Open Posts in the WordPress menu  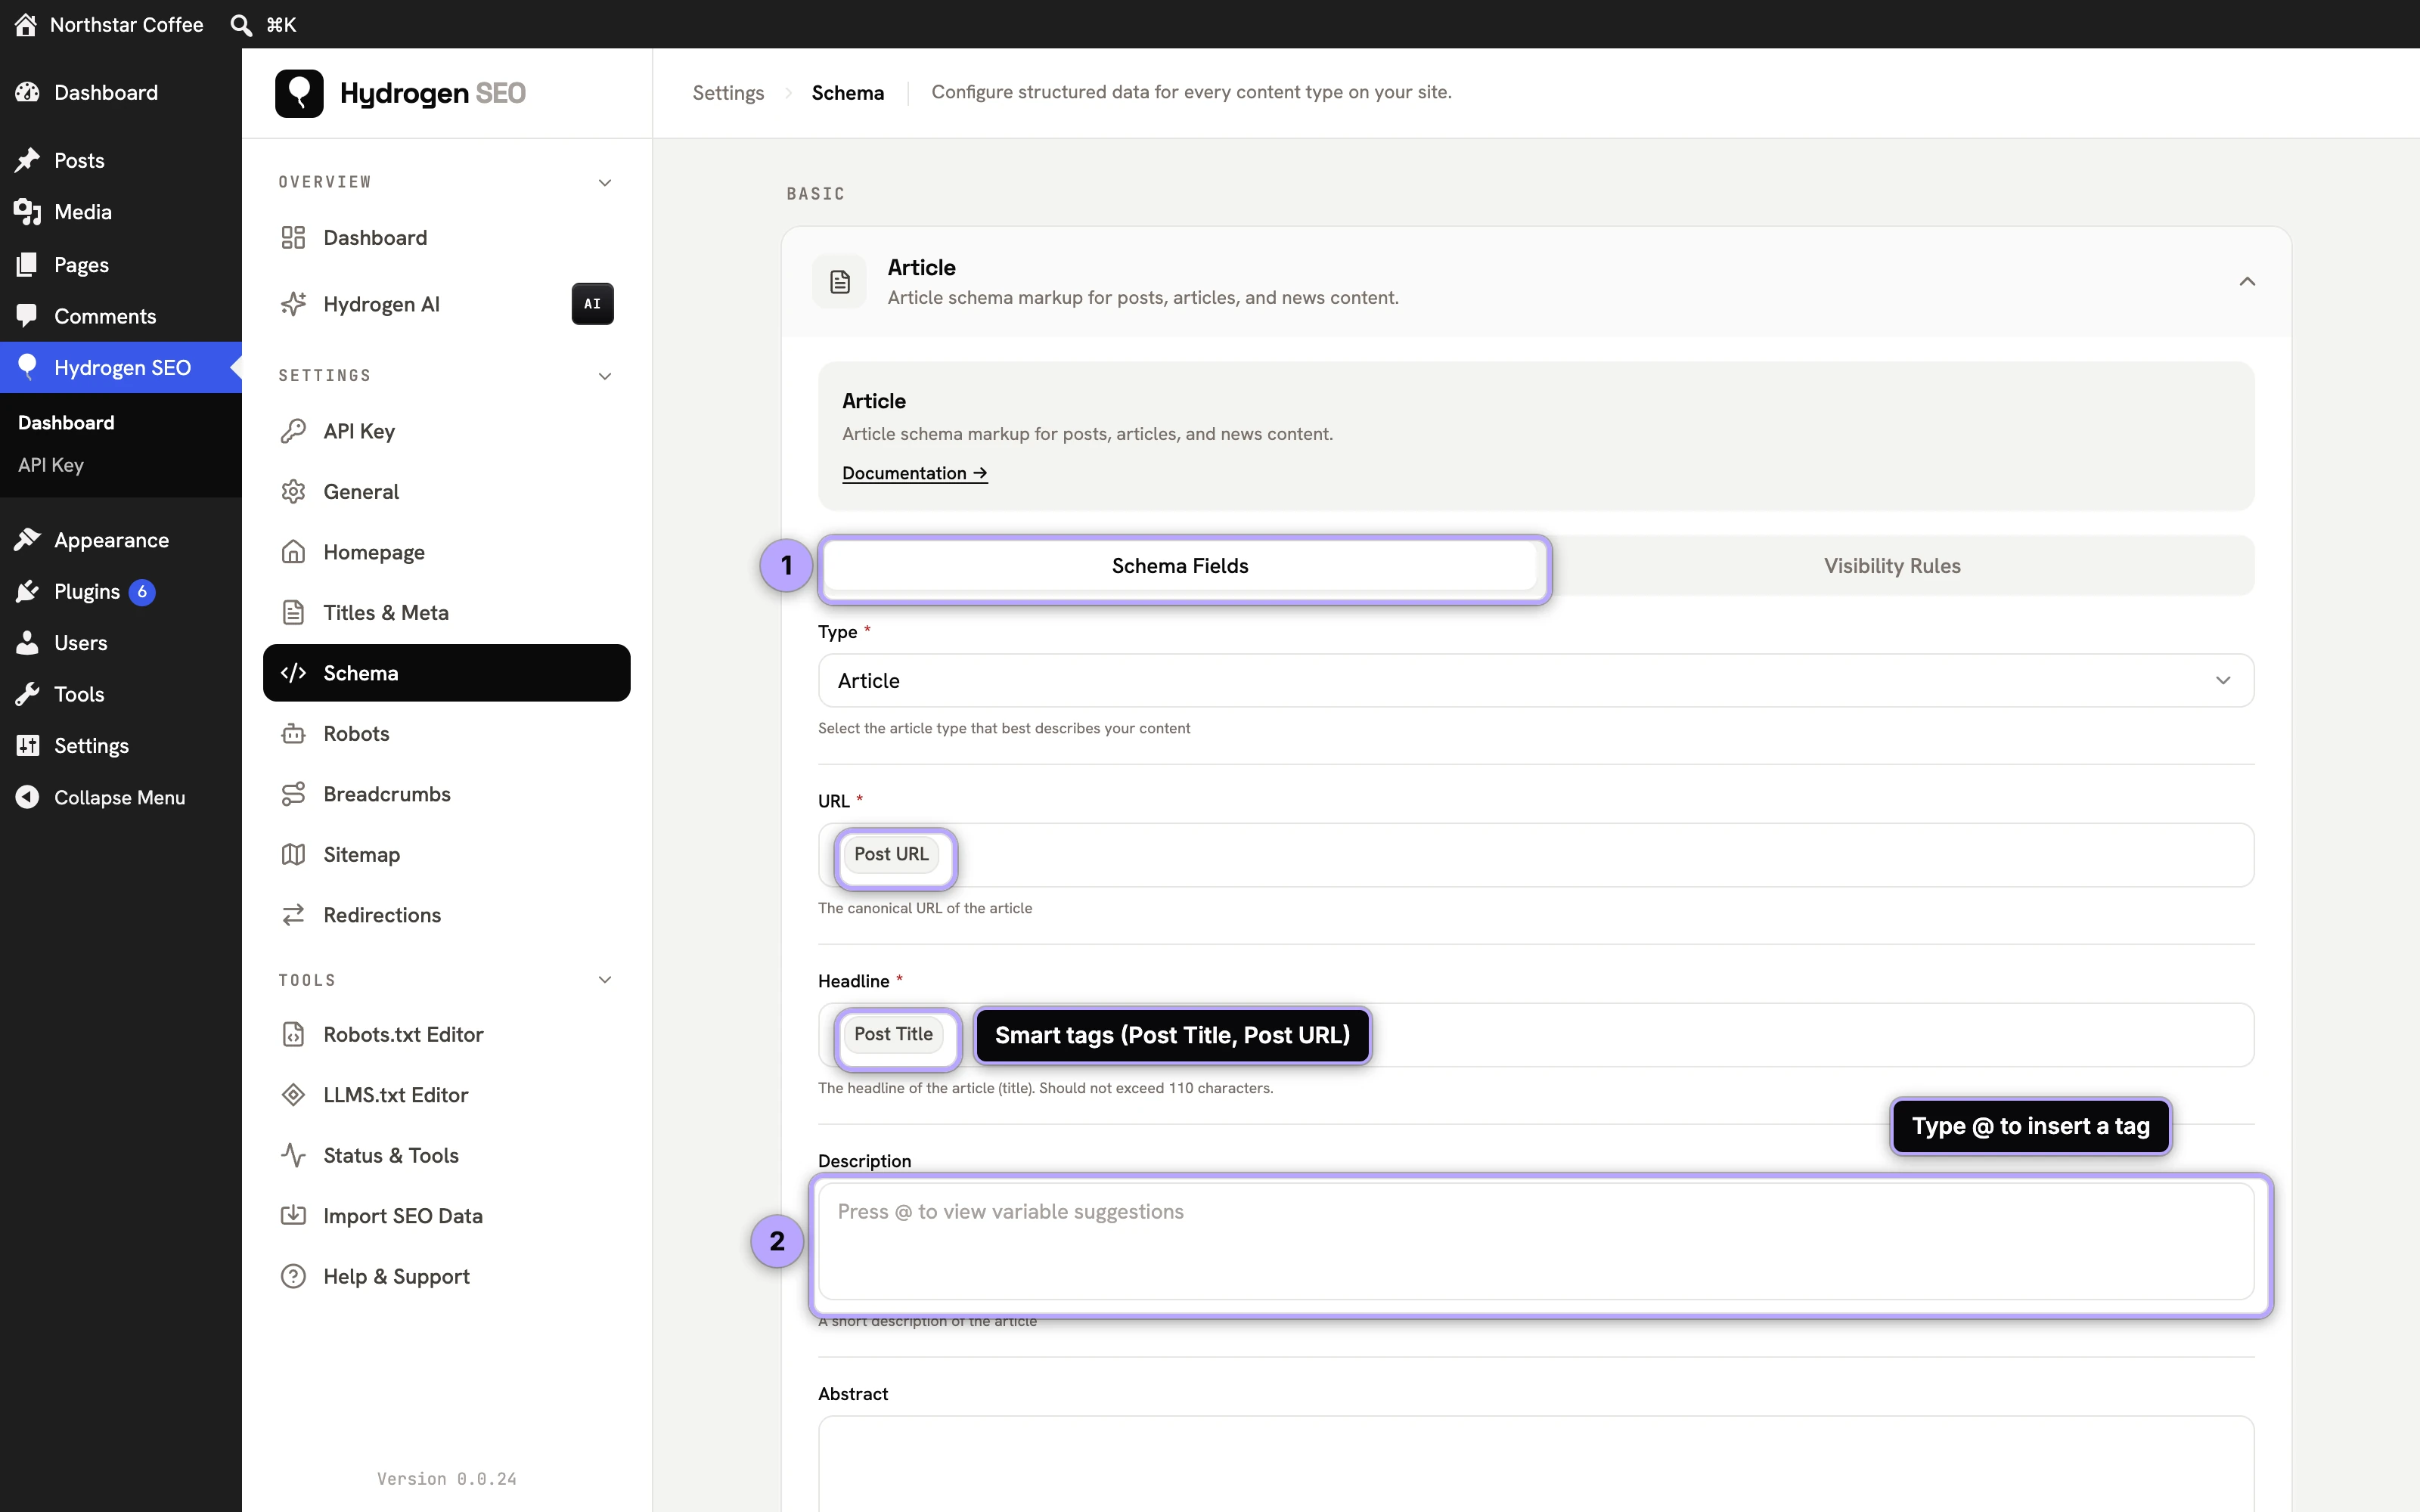(121, 160)
